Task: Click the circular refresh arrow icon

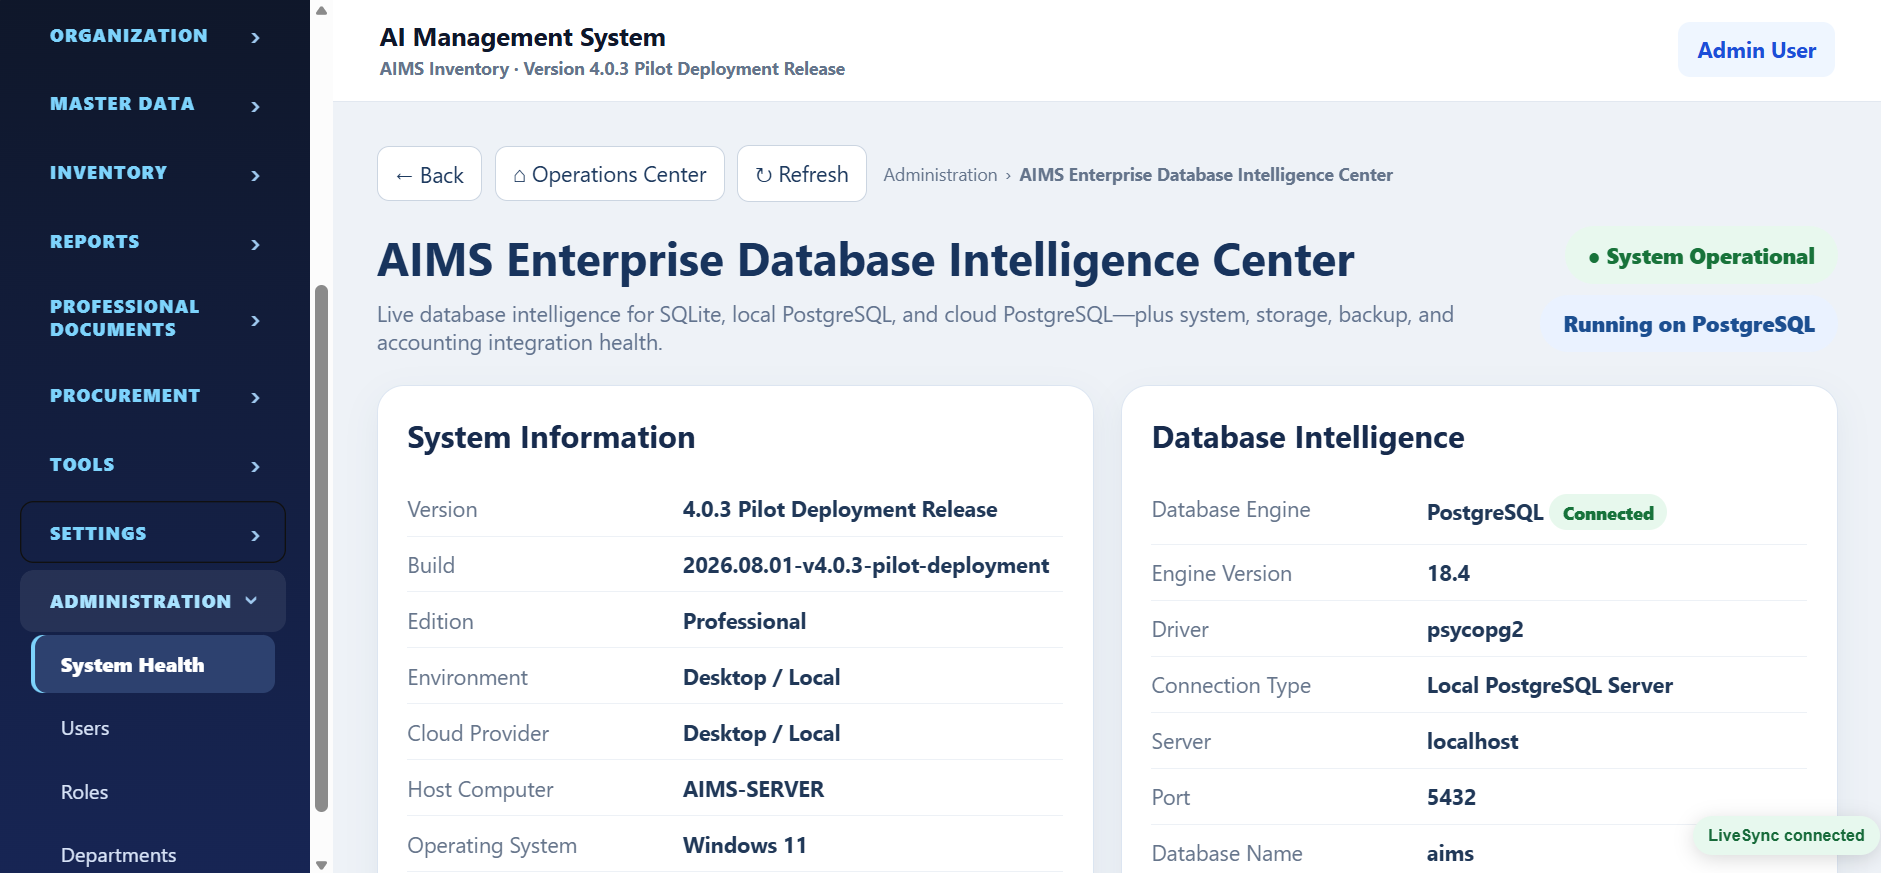Action: tap(763, 175)
